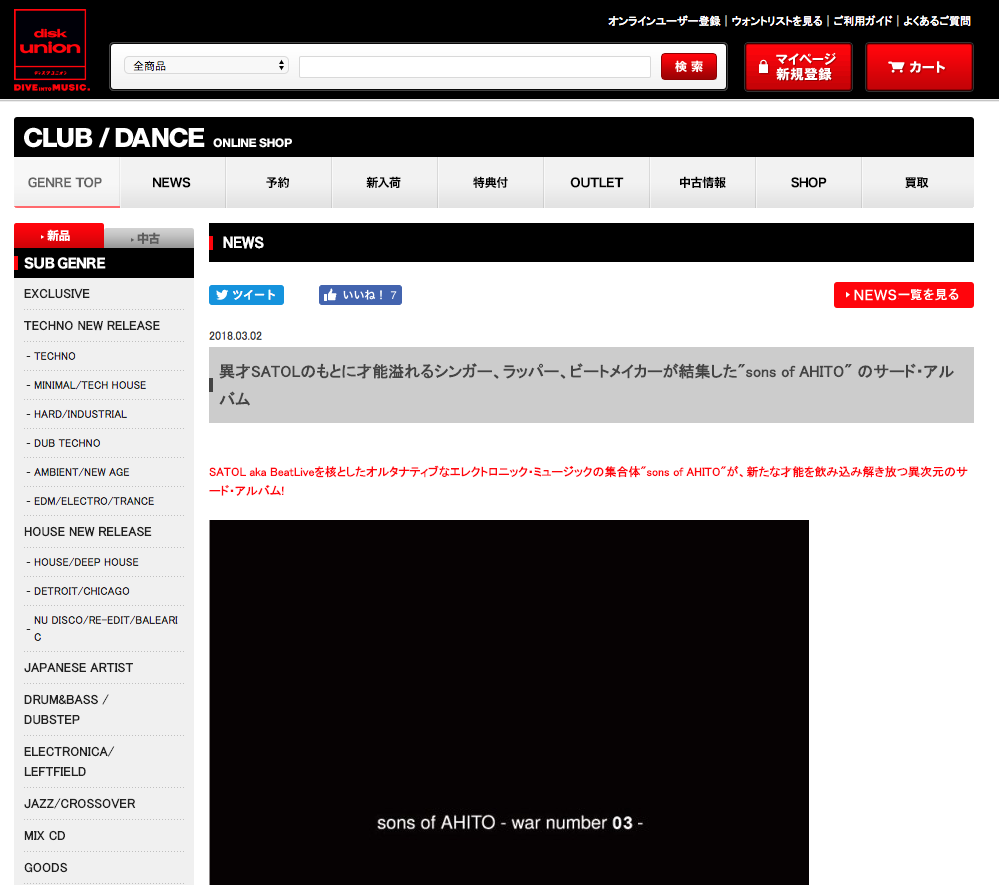Viewport: 999px width, 885px height.
Task: Open マイページ 新規登録 button
Action: pos(798,67)
